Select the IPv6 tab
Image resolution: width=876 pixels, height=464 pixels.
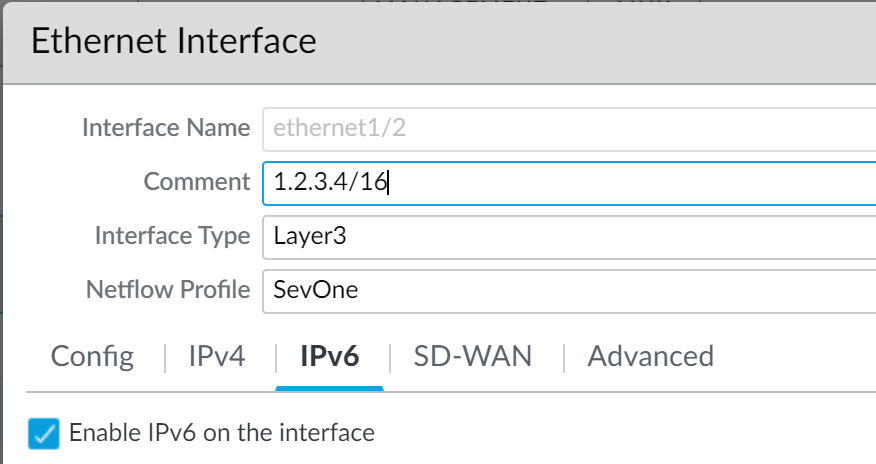[329, 356]
